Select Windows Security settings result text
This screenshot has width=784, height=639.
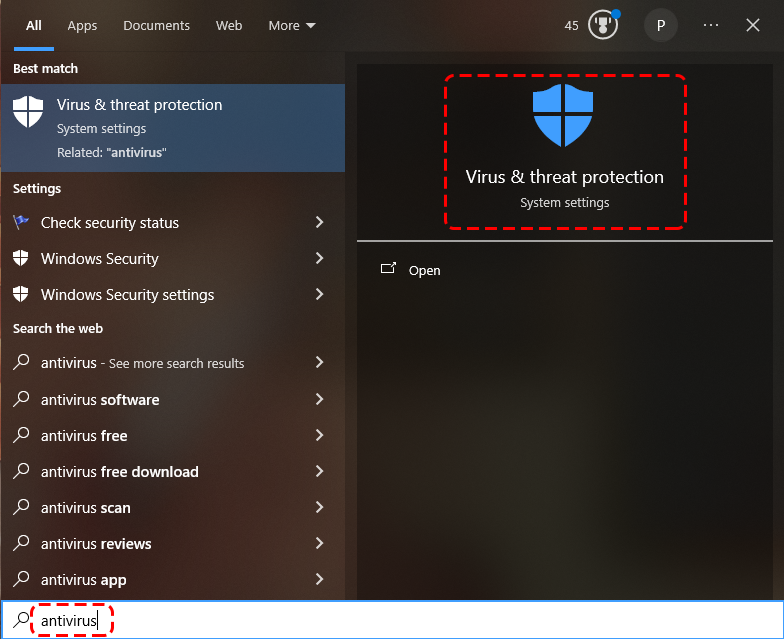pyautogui.click(x=128, y=295)
